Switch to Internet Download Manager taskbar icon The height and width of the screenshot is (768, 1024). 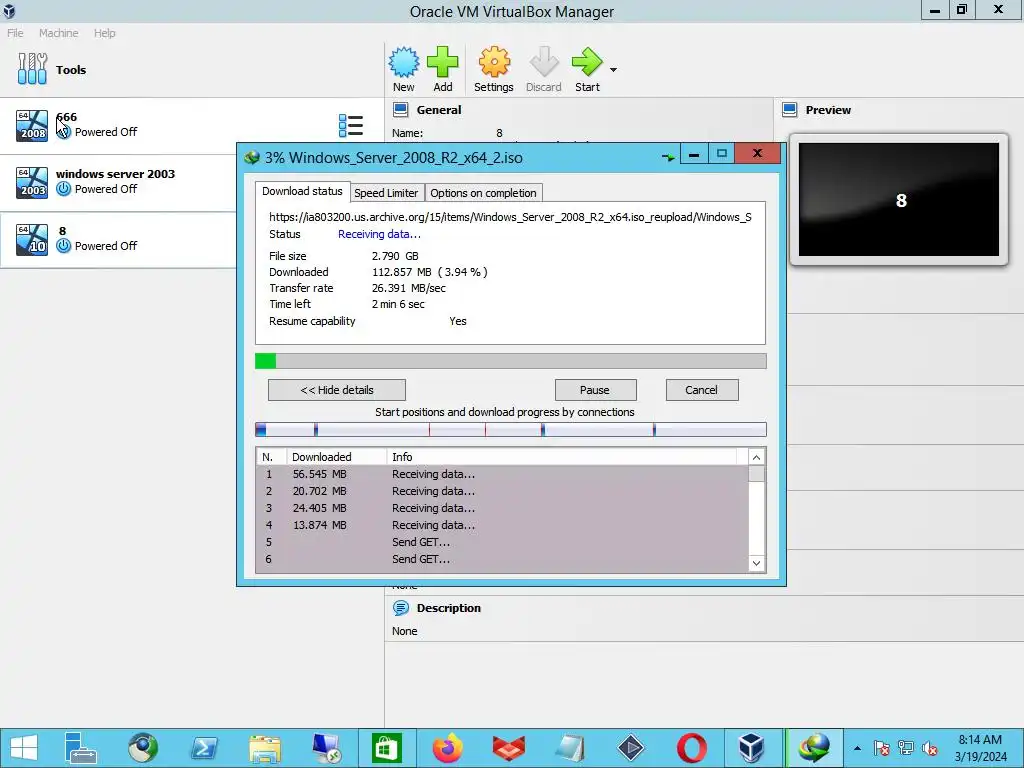pos(813,748)
